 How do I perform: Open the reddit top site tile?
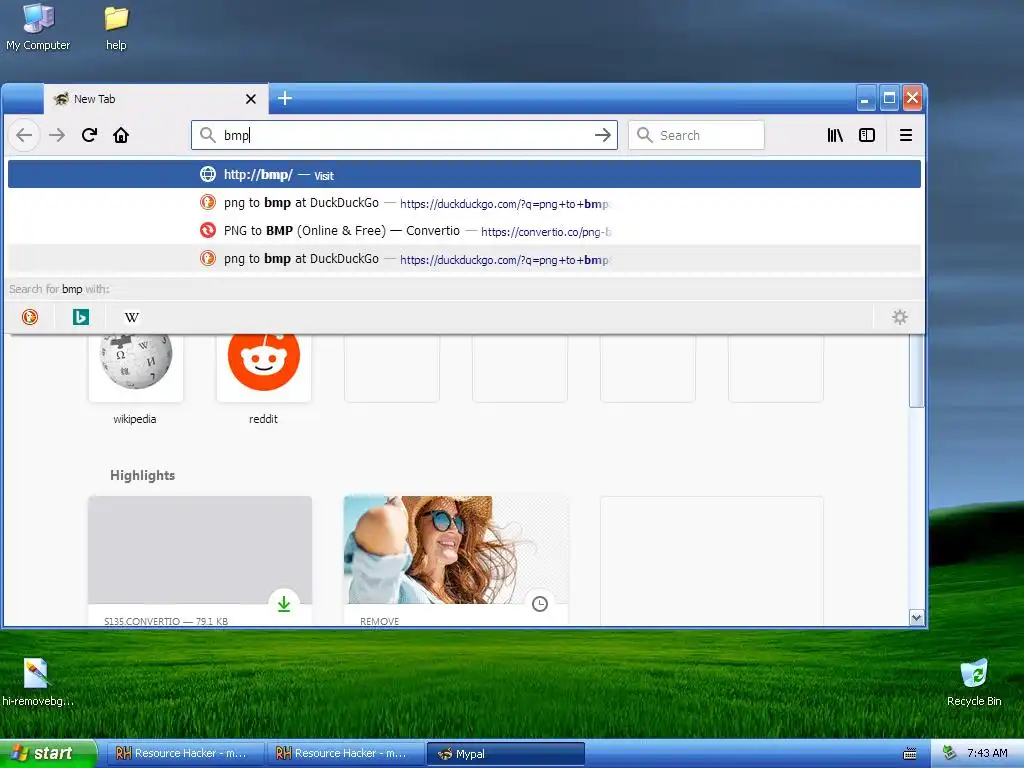tap(264, 368)
